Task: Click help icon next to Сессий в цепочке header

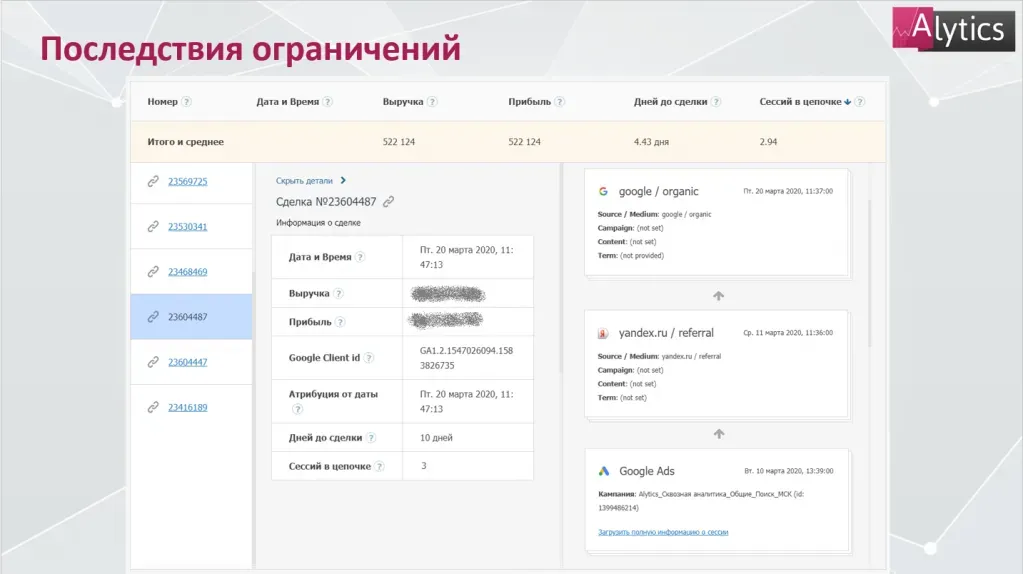Action: 860,102
